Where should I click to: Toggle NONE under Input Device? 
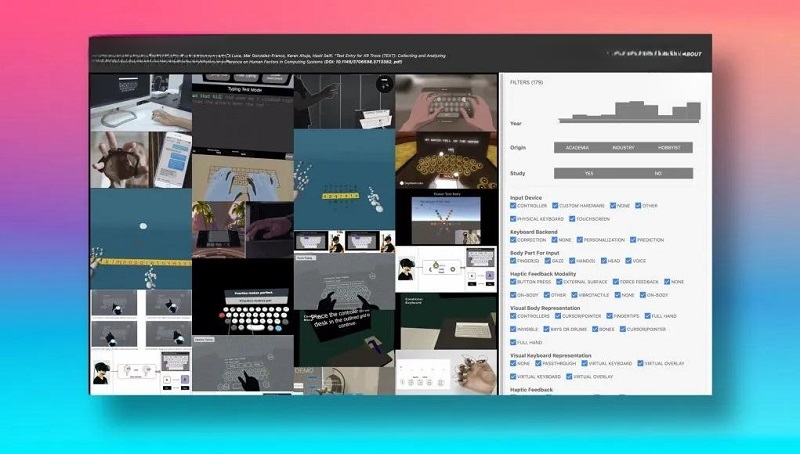(613, 206)
